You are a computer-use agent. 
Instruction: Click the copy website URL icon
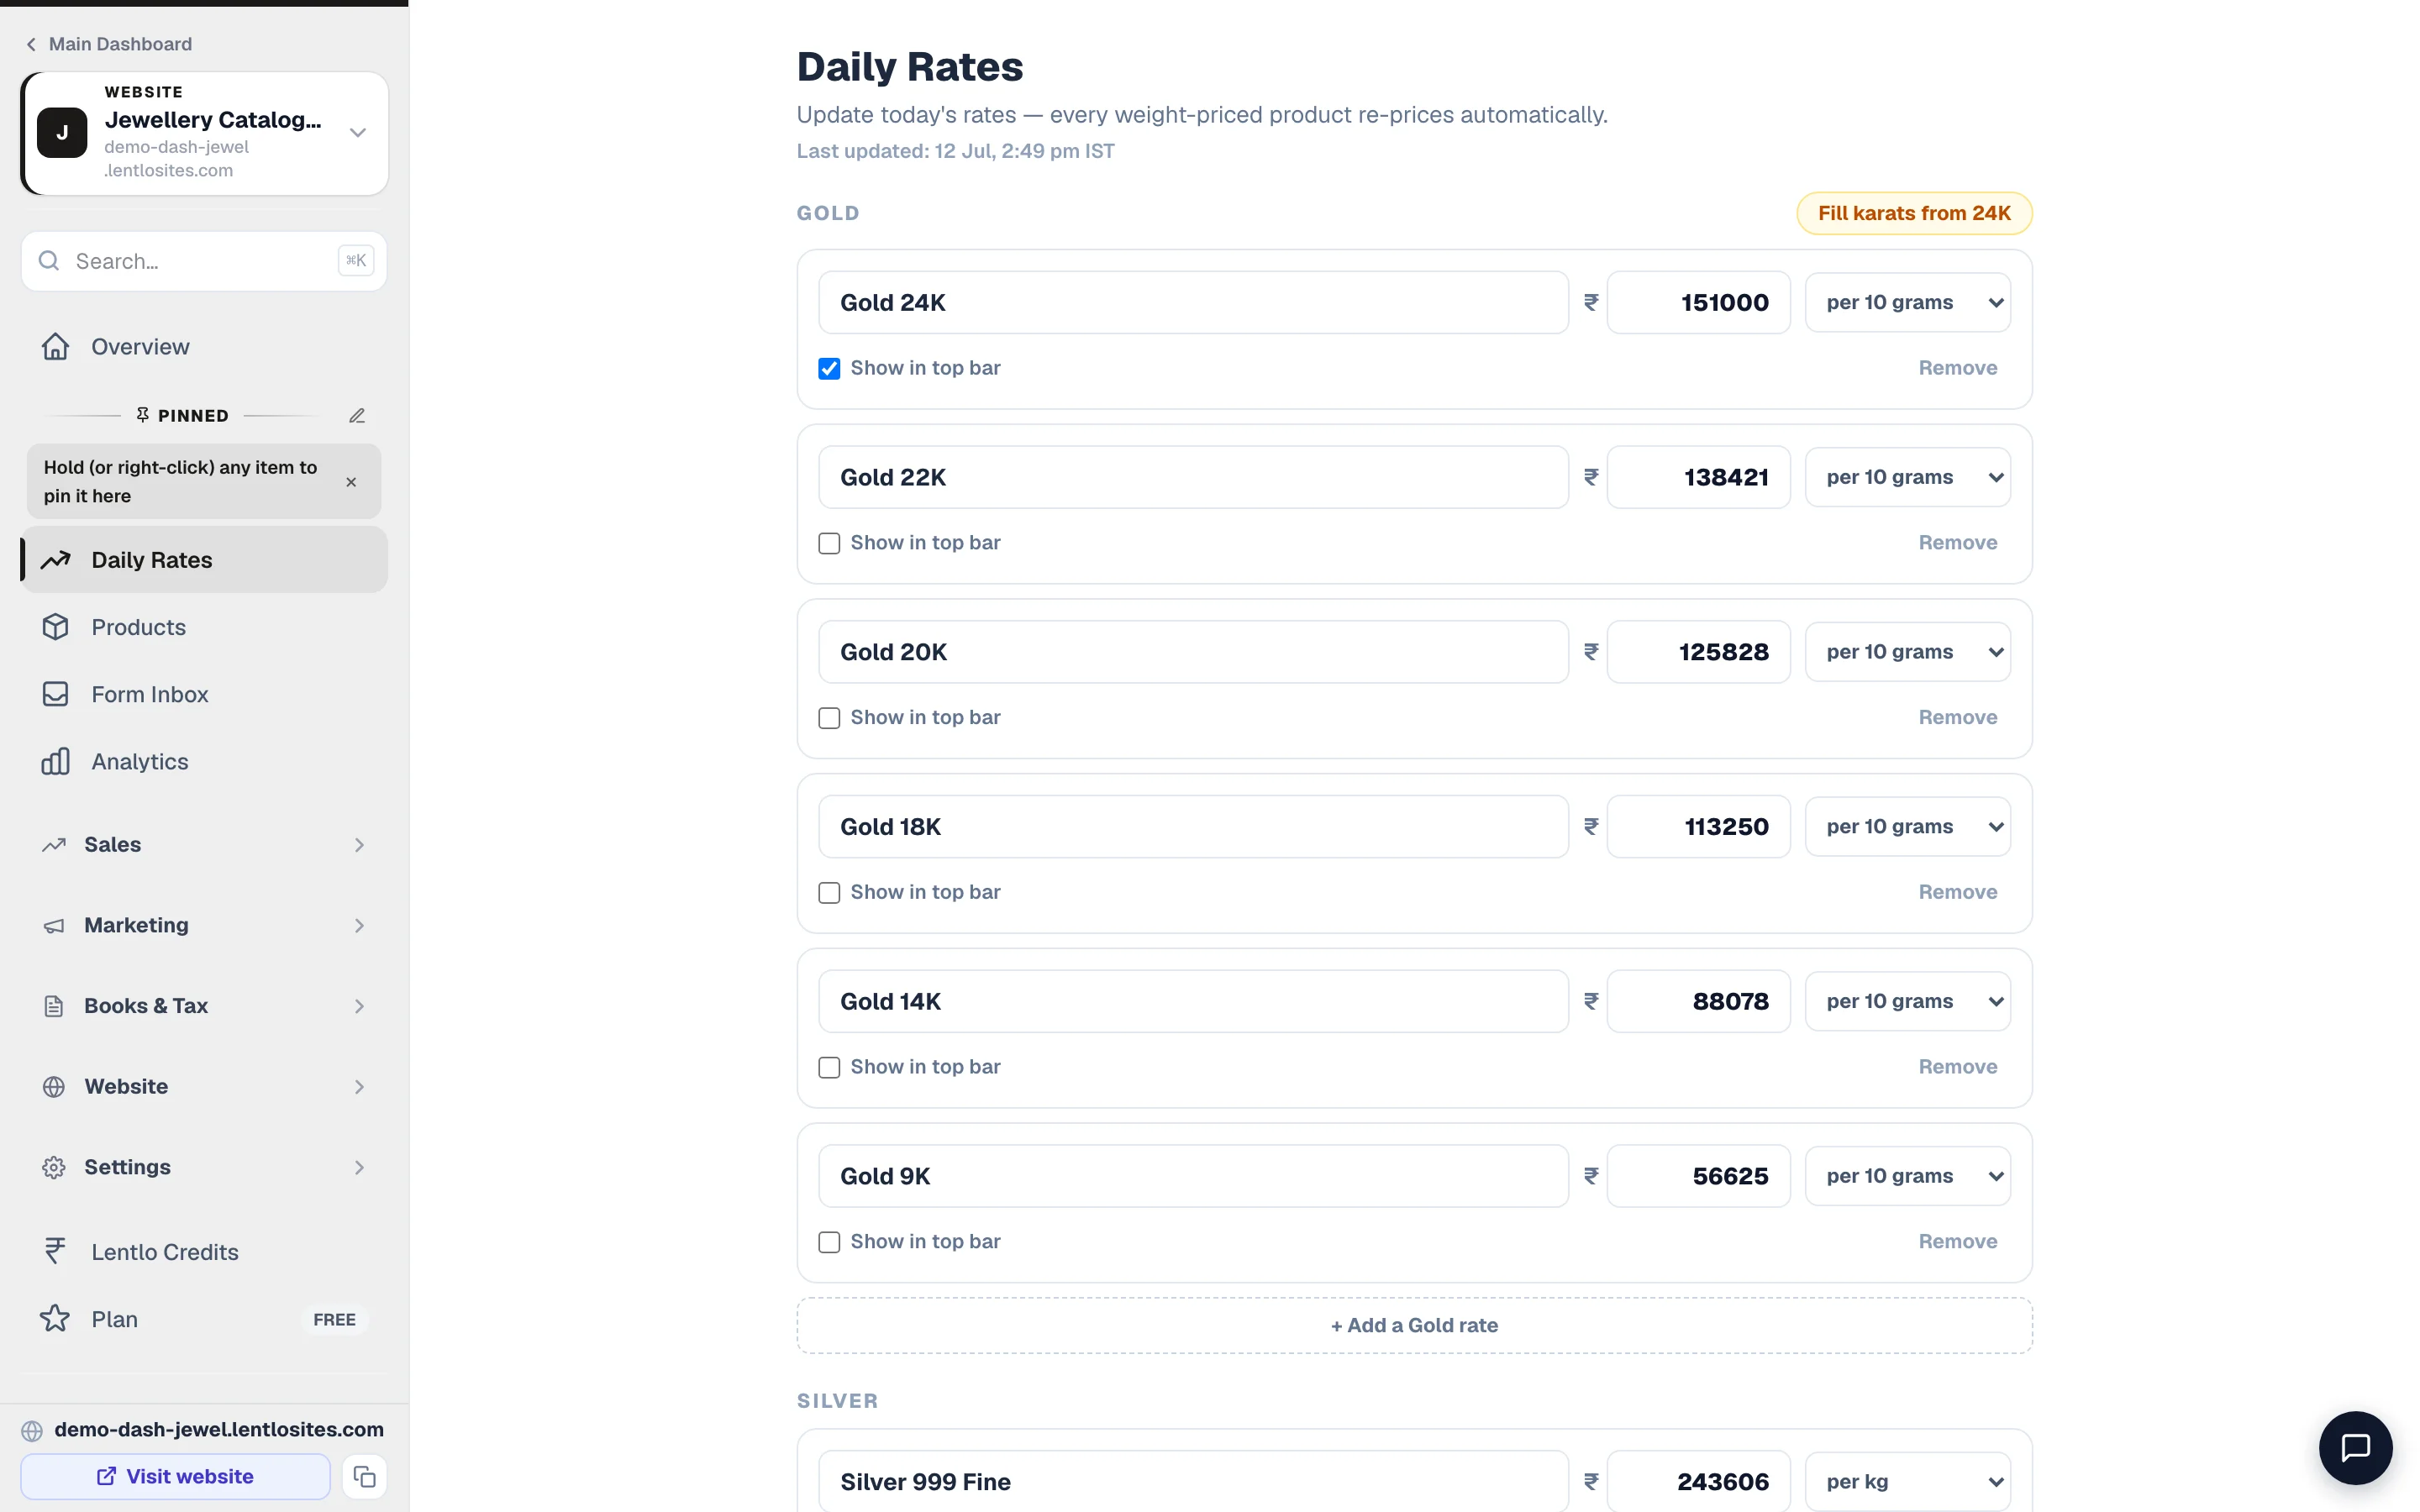pos(364,1476)
